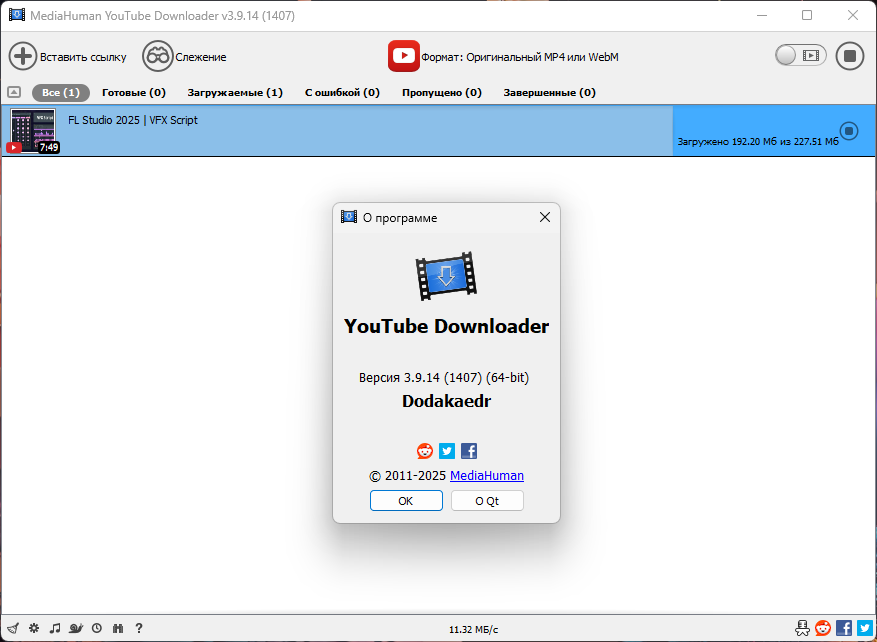Click the music note status bar icon
Viewport: 877px width, 642px height.
pos(55,628)
